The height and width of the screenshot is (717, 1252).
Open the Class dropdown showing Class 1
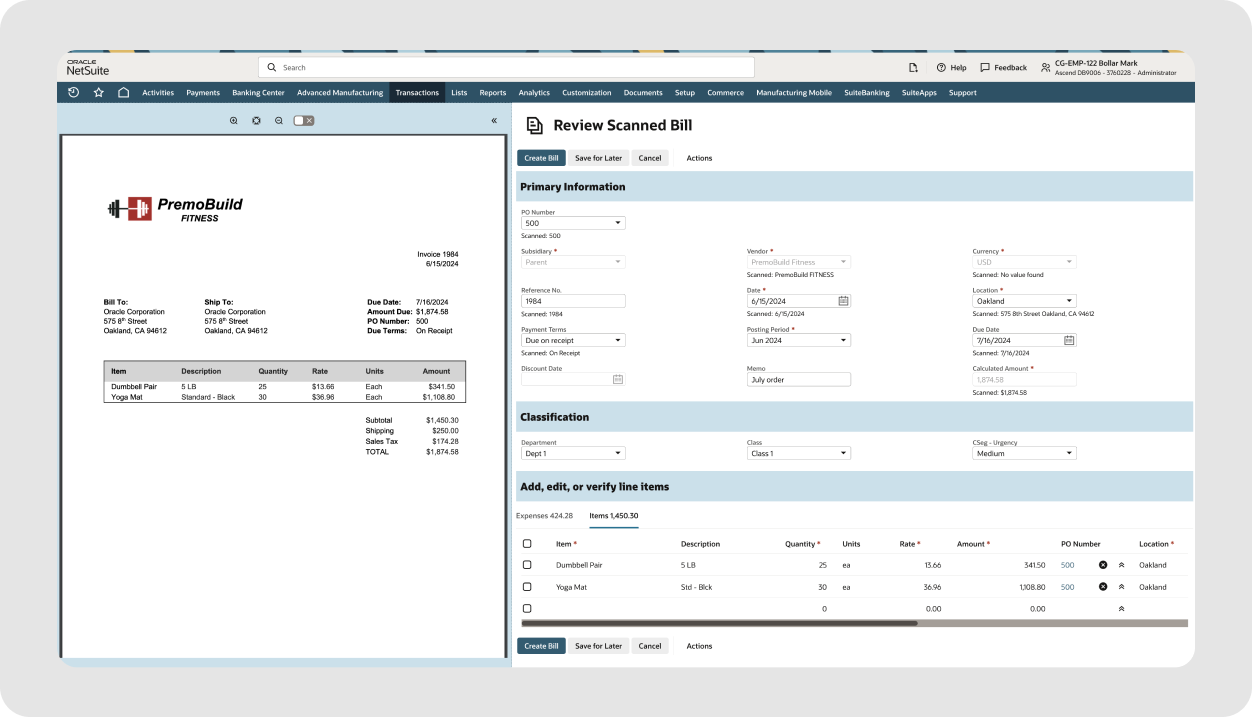(x=798, y=452)
